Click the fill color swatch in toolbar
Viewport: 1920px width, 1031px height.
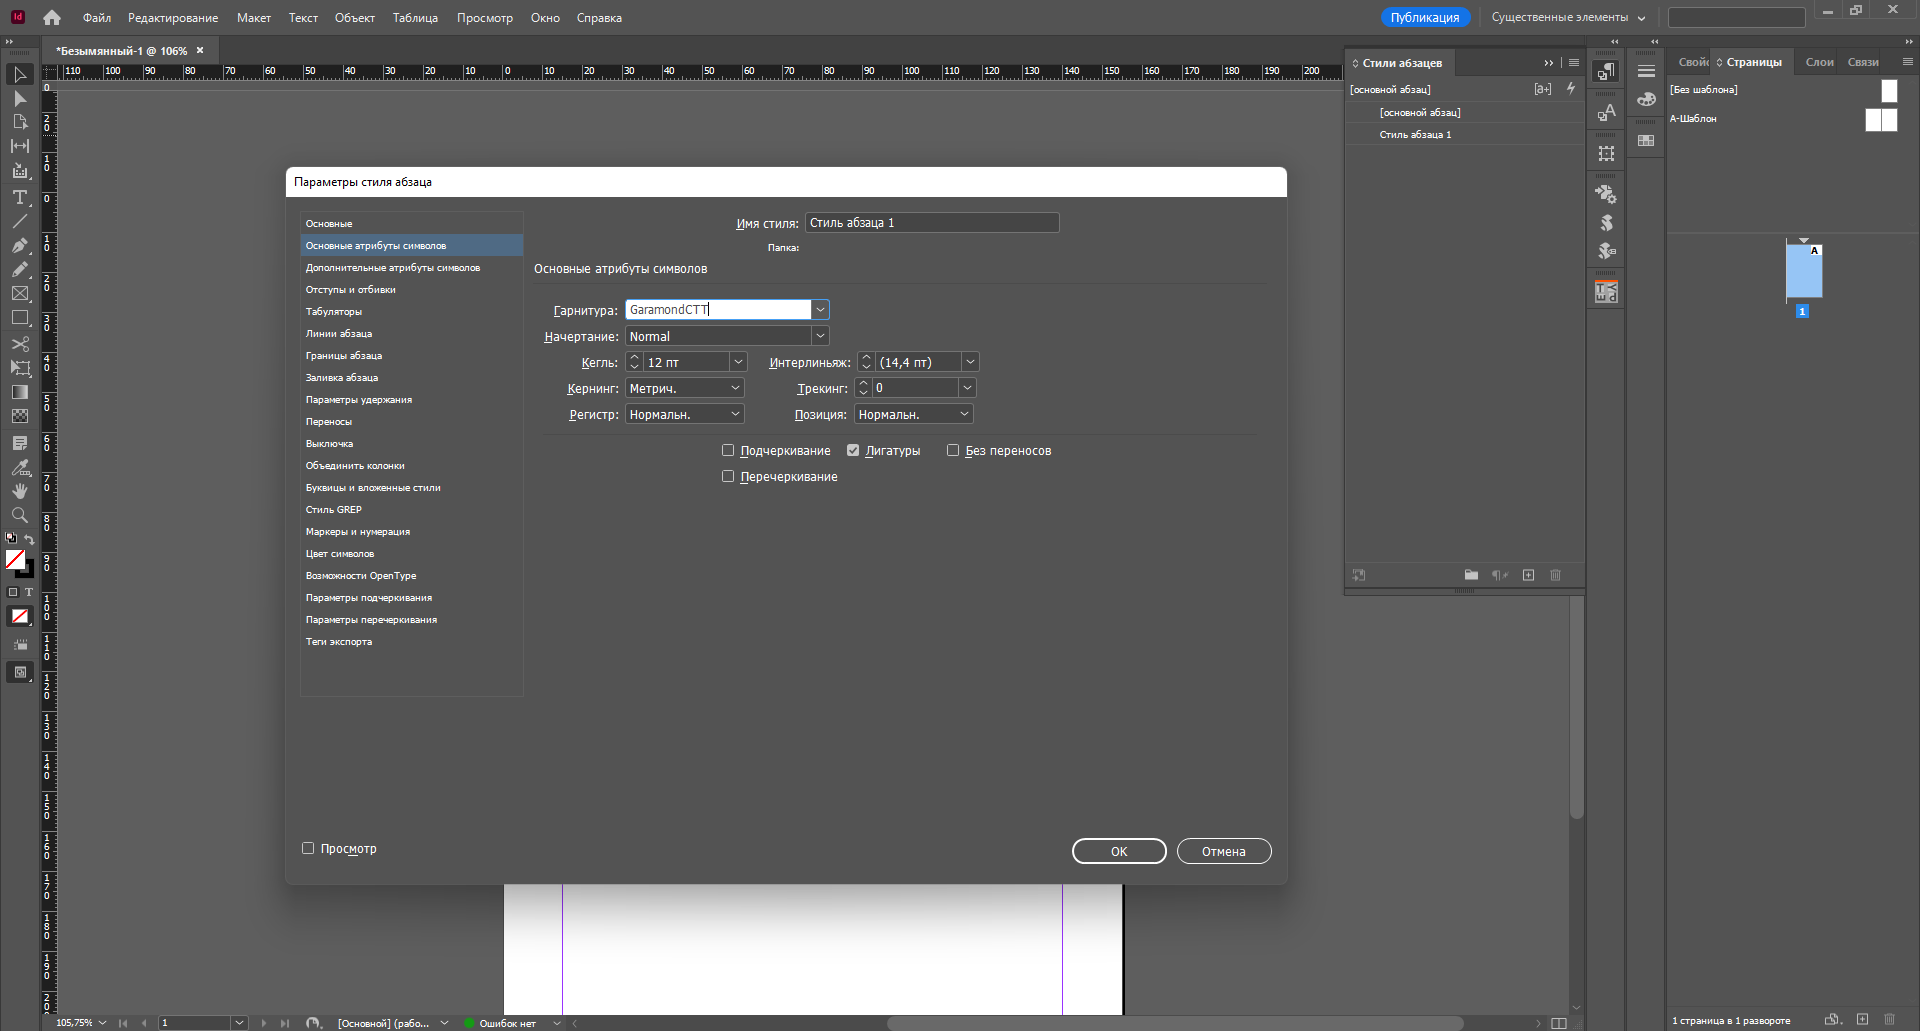[x=15, y=560]
